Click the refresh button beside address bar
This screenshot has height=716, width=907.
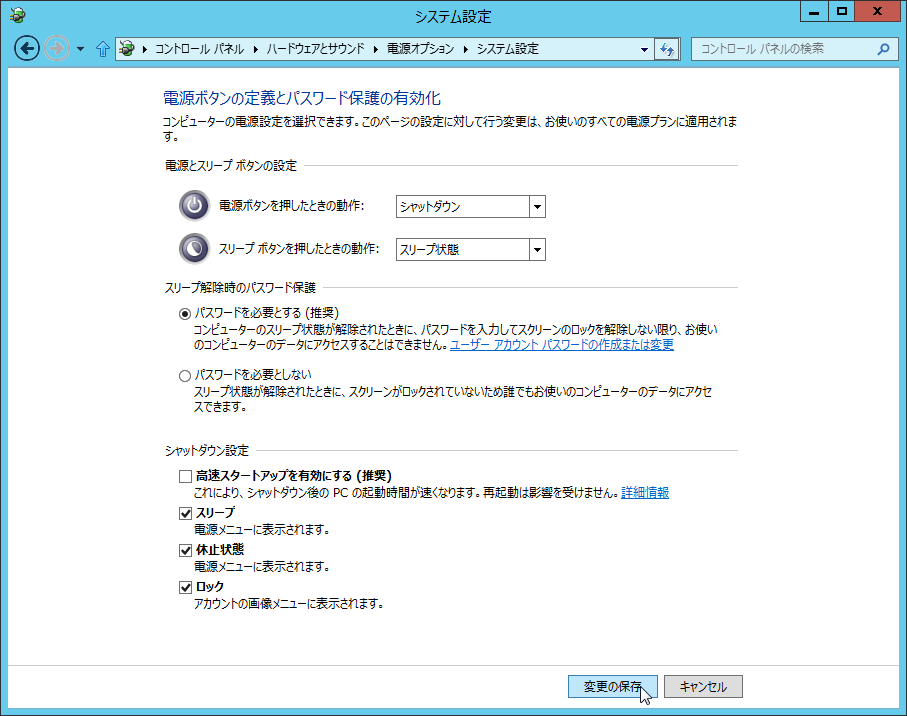click(666, 49)
